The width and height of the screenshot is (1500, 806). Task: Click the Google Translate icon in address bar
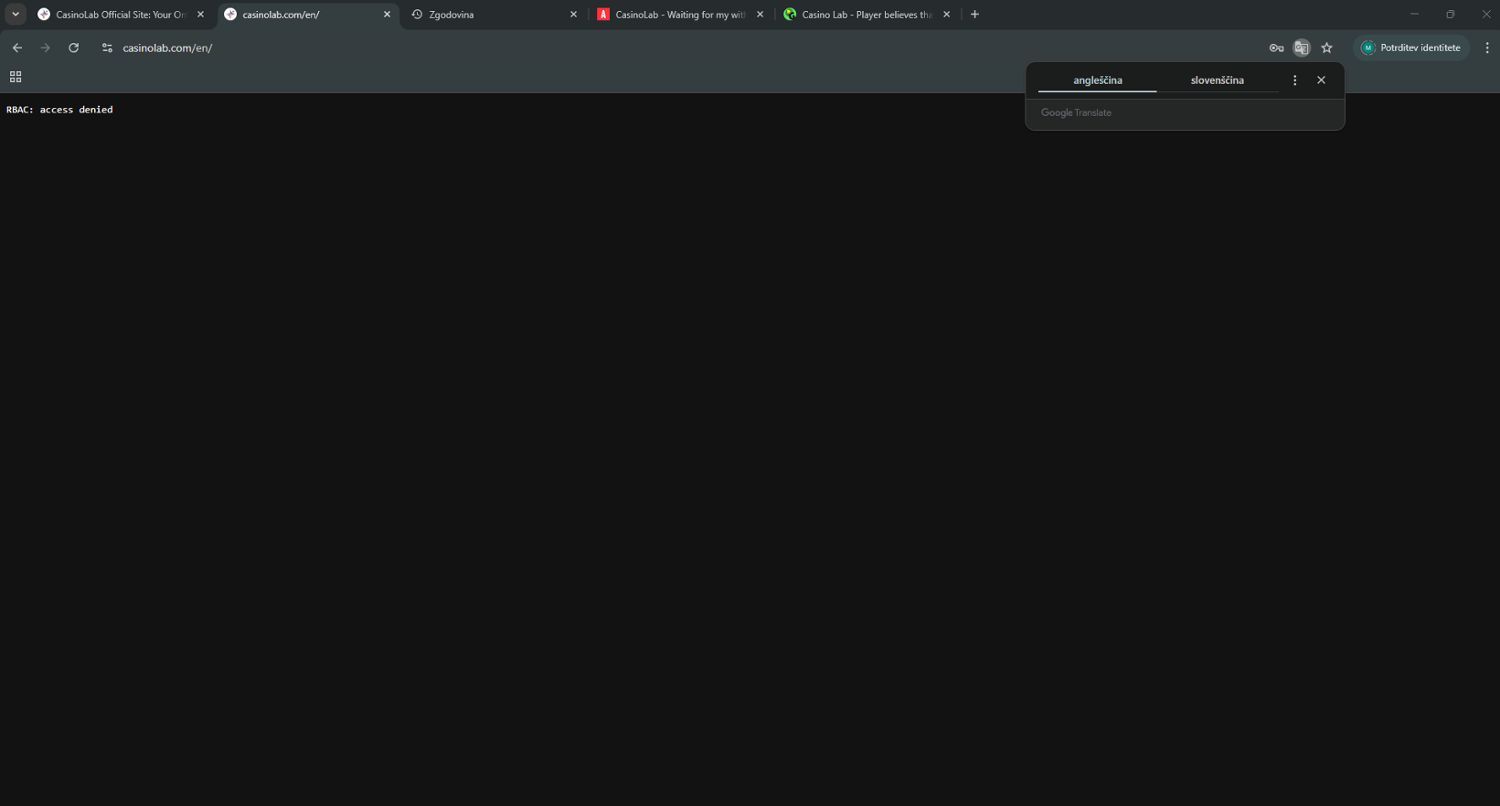(x=1301, y=48)
